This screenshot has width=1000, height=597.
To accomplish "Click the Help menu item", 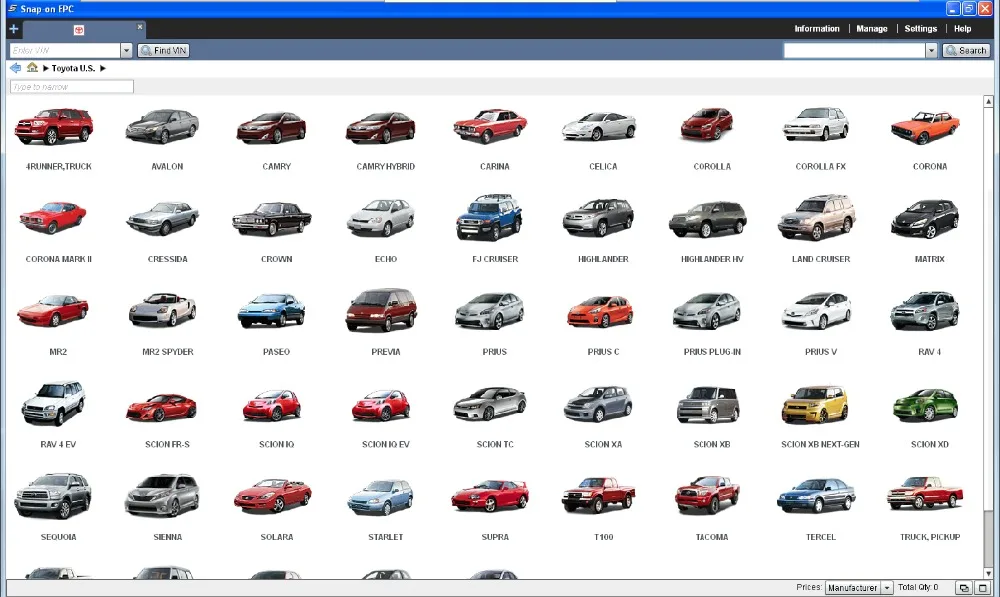I will click(x=963, y=28).
